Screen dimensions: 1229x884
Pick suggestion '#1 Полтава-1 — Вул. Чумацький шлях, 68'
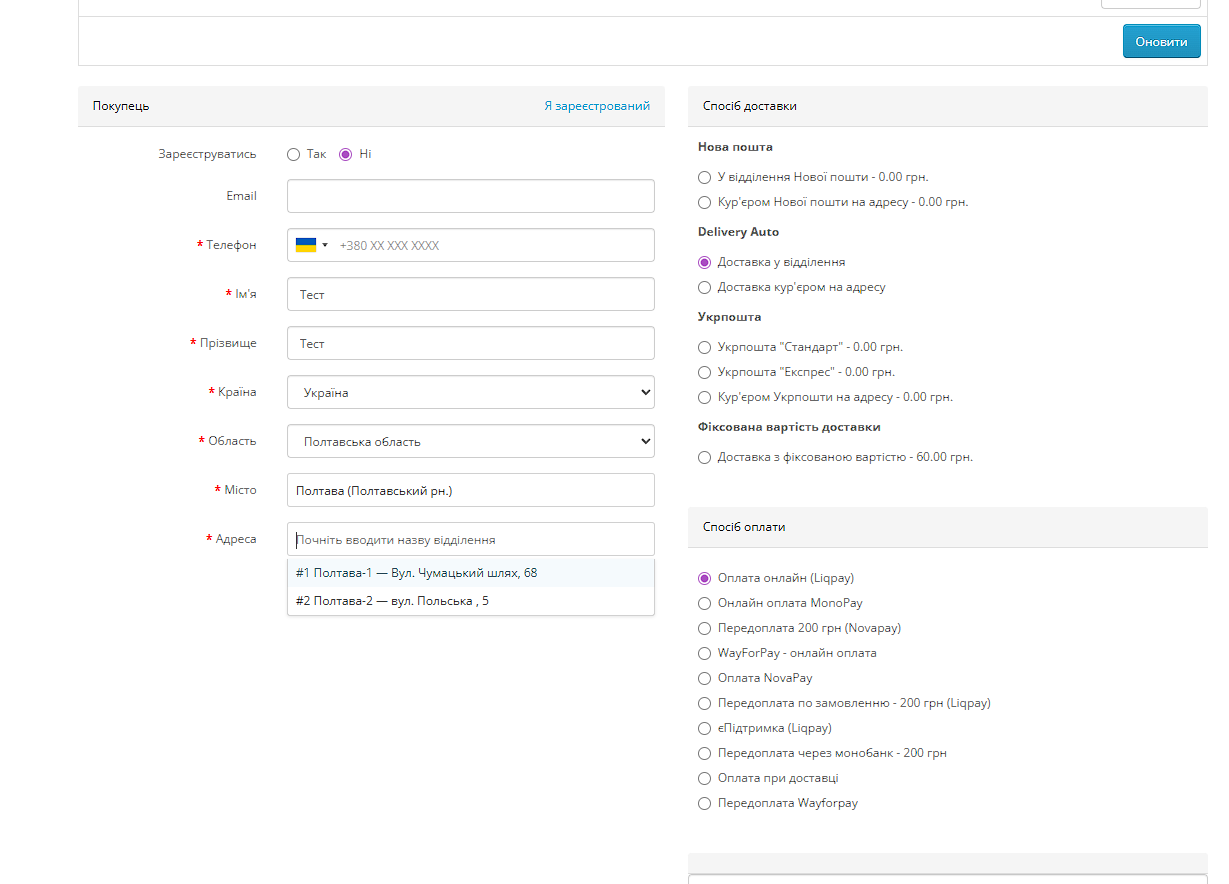click(471, 573)
